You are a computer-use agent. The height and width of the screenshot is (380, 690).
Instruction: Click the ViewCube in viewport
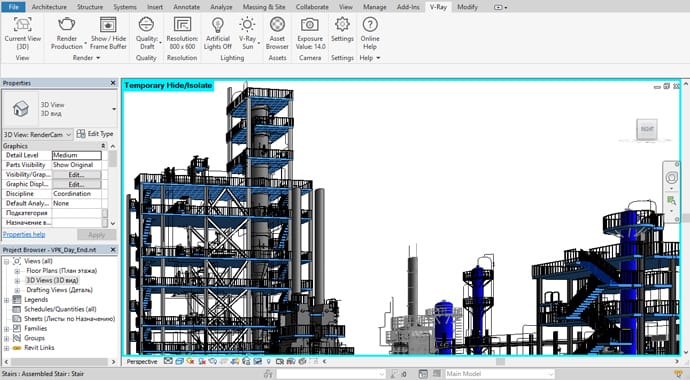647,129
